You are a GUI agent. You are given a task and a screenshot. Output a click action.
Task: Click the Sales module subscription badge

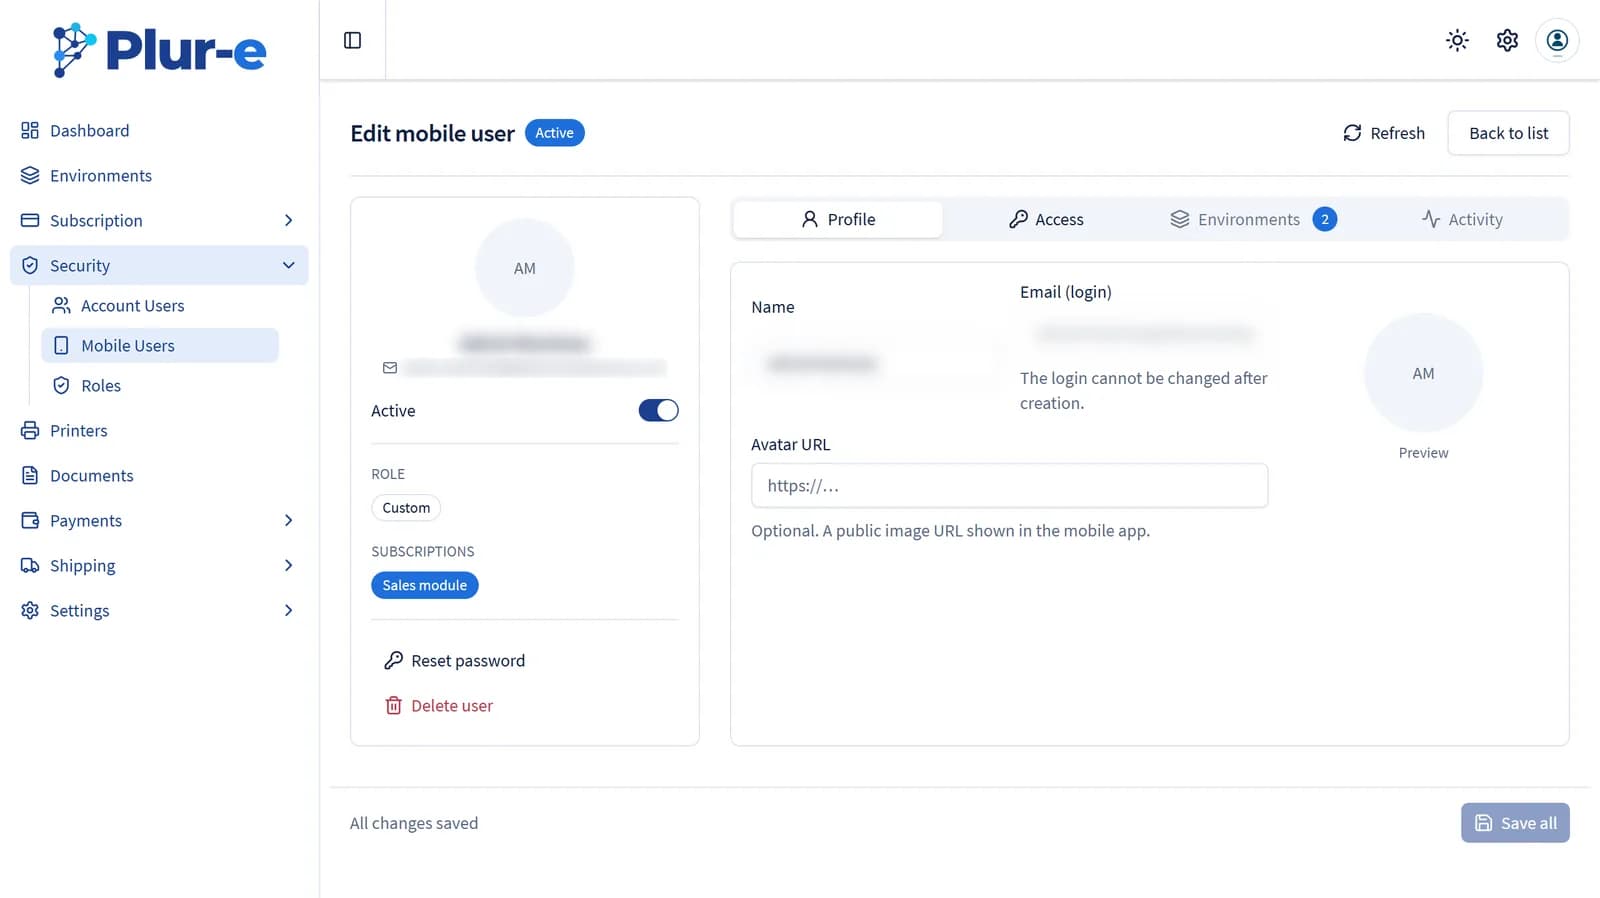pos(424,585)
